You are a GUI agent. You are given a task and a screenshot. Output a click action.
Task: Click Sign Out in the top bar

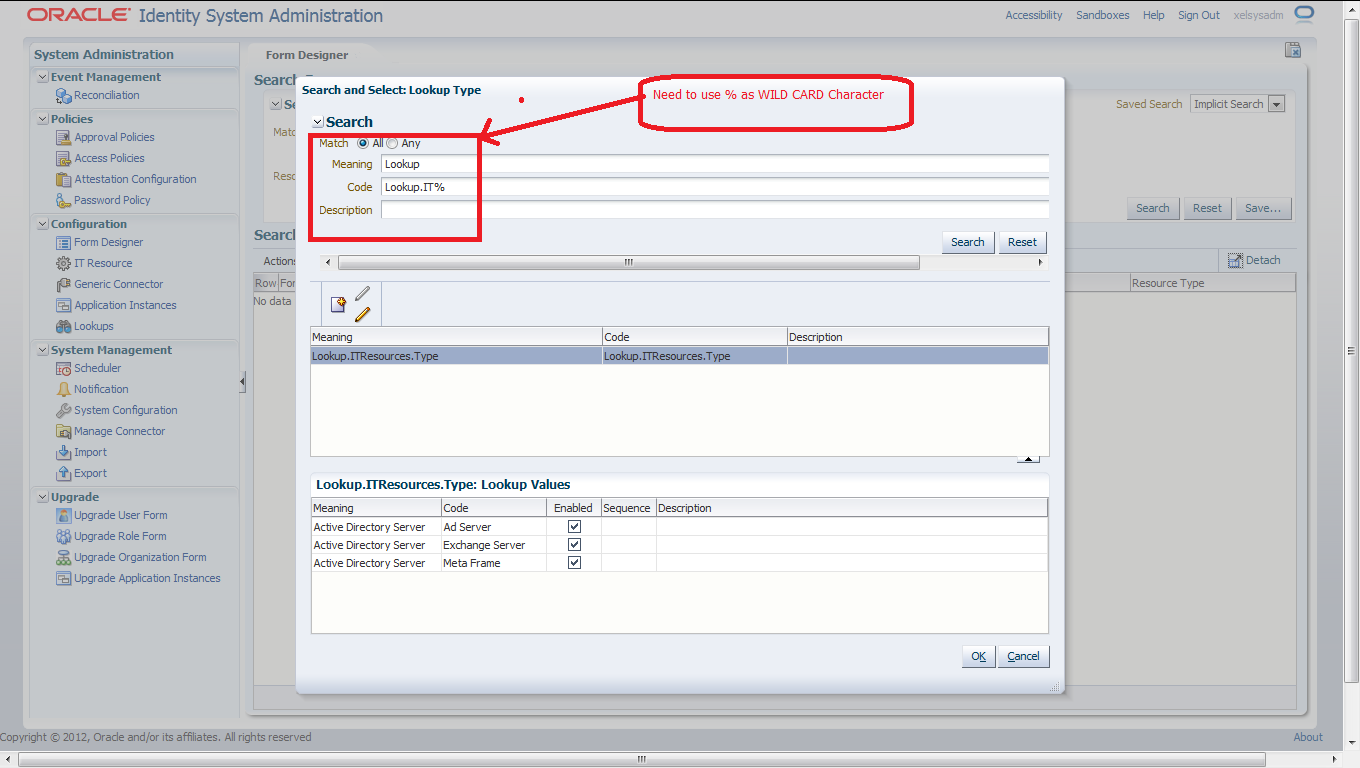click(x=1198, y=15)
